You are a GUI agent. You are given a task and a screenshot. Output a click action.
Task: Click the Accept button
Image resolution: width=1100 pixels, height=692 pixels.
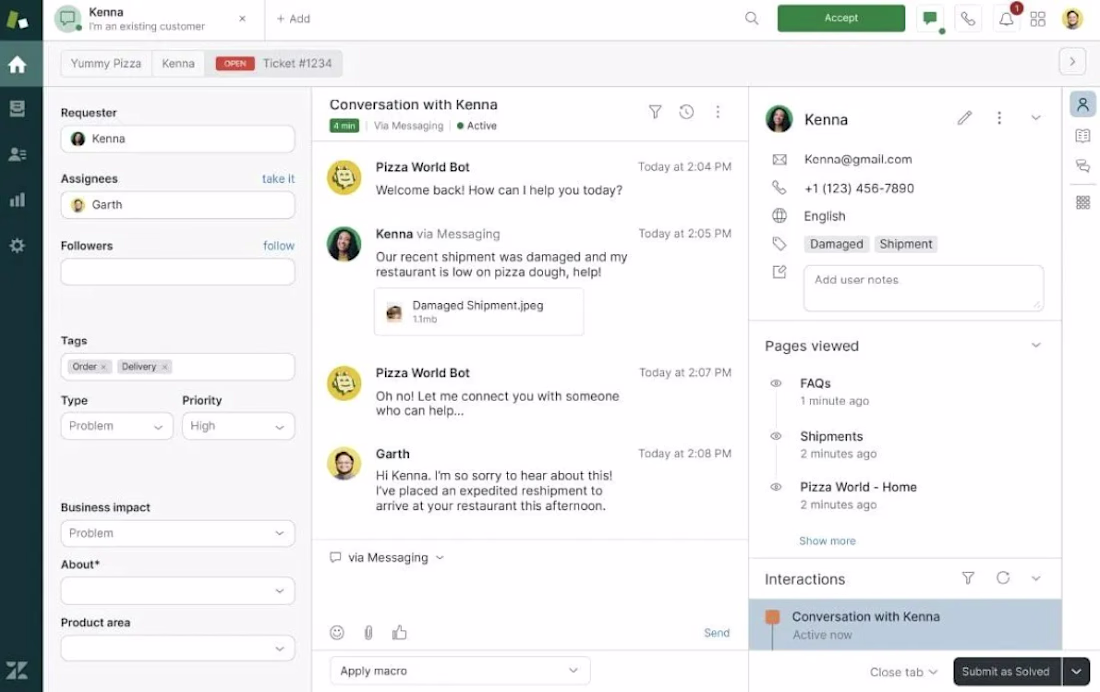pos(841,18)
